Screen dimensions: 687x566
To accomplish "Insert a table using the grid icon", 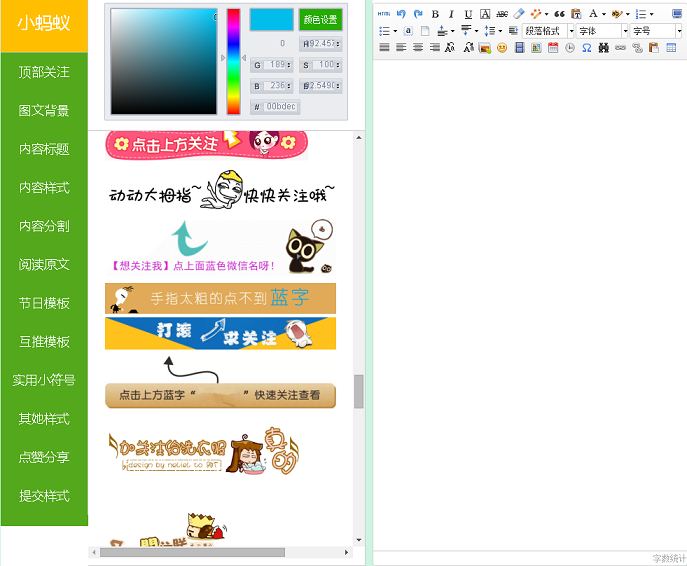I will [671, 47].
